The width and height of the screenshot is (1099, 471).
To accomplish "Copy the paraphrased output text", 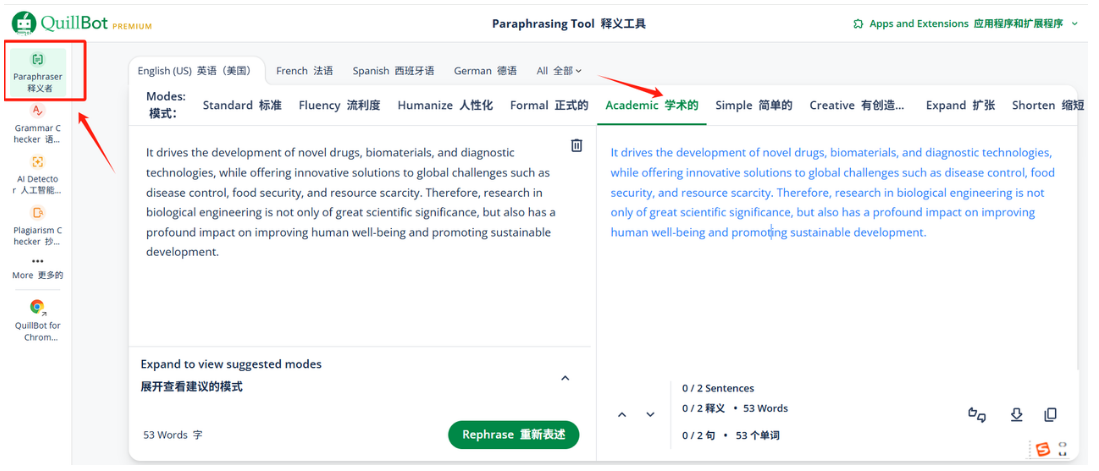I will click(1050, 415).
